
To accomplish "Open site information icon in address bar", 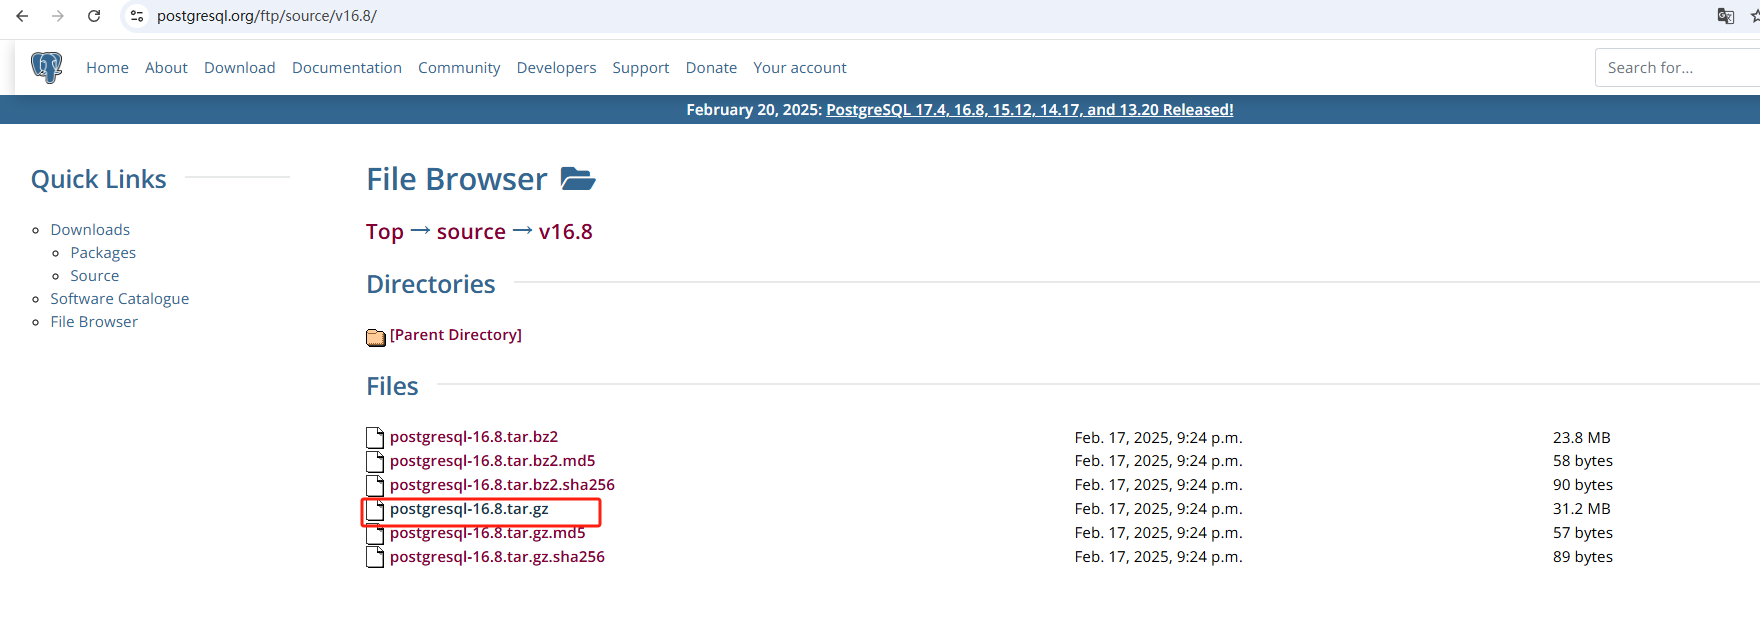I will [137, 16].
